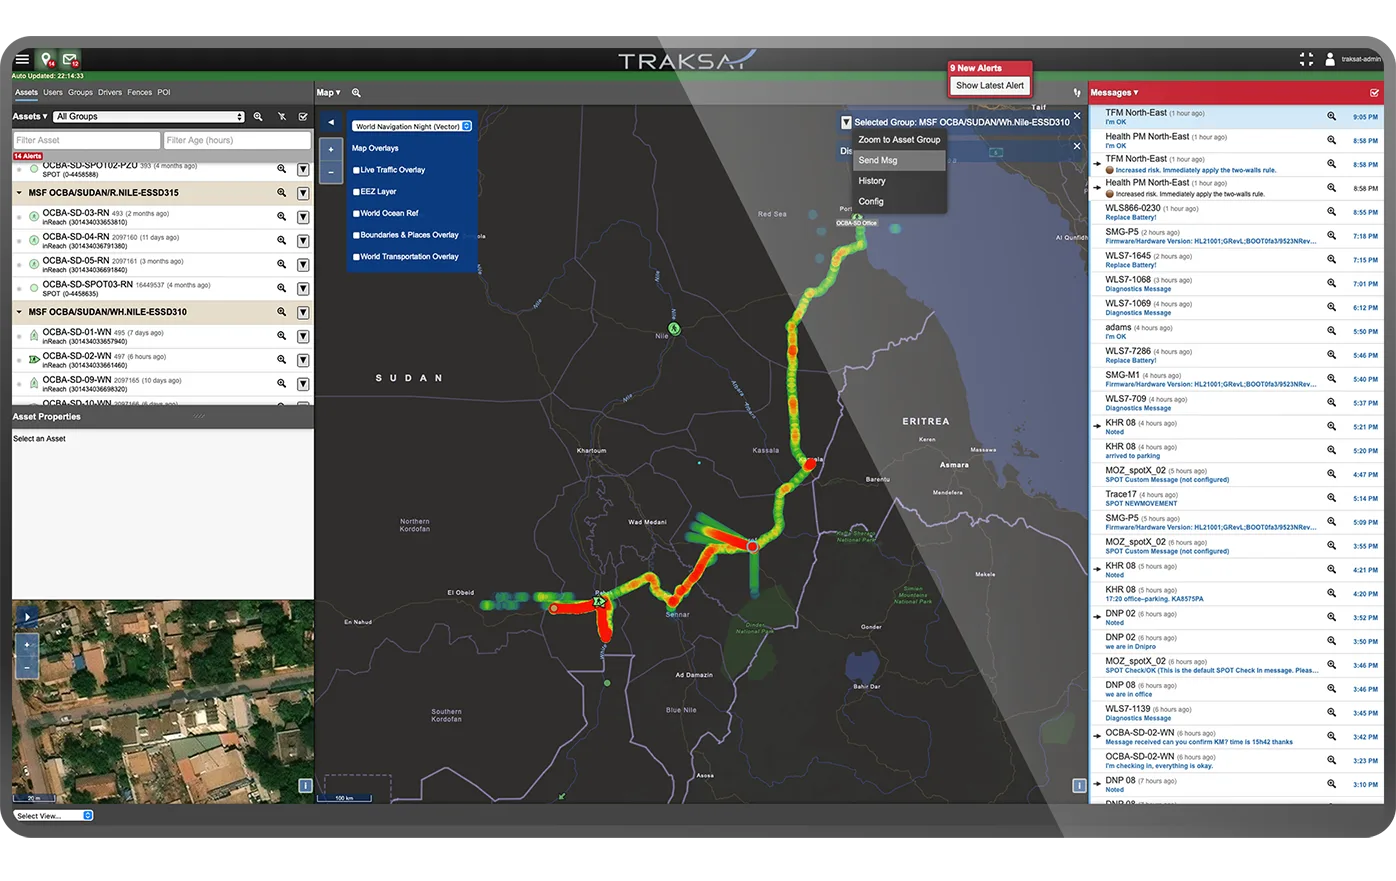1396x881 pixels.
Task: Enable World Transportation Overlay checkbox
Action: tap(356, 257)
